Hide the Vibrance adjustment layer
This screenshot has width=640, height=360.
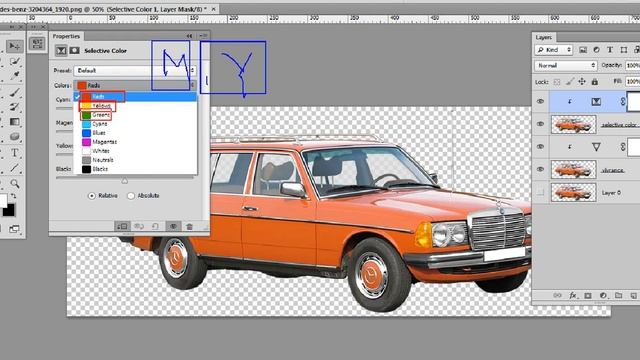[540, 147]
